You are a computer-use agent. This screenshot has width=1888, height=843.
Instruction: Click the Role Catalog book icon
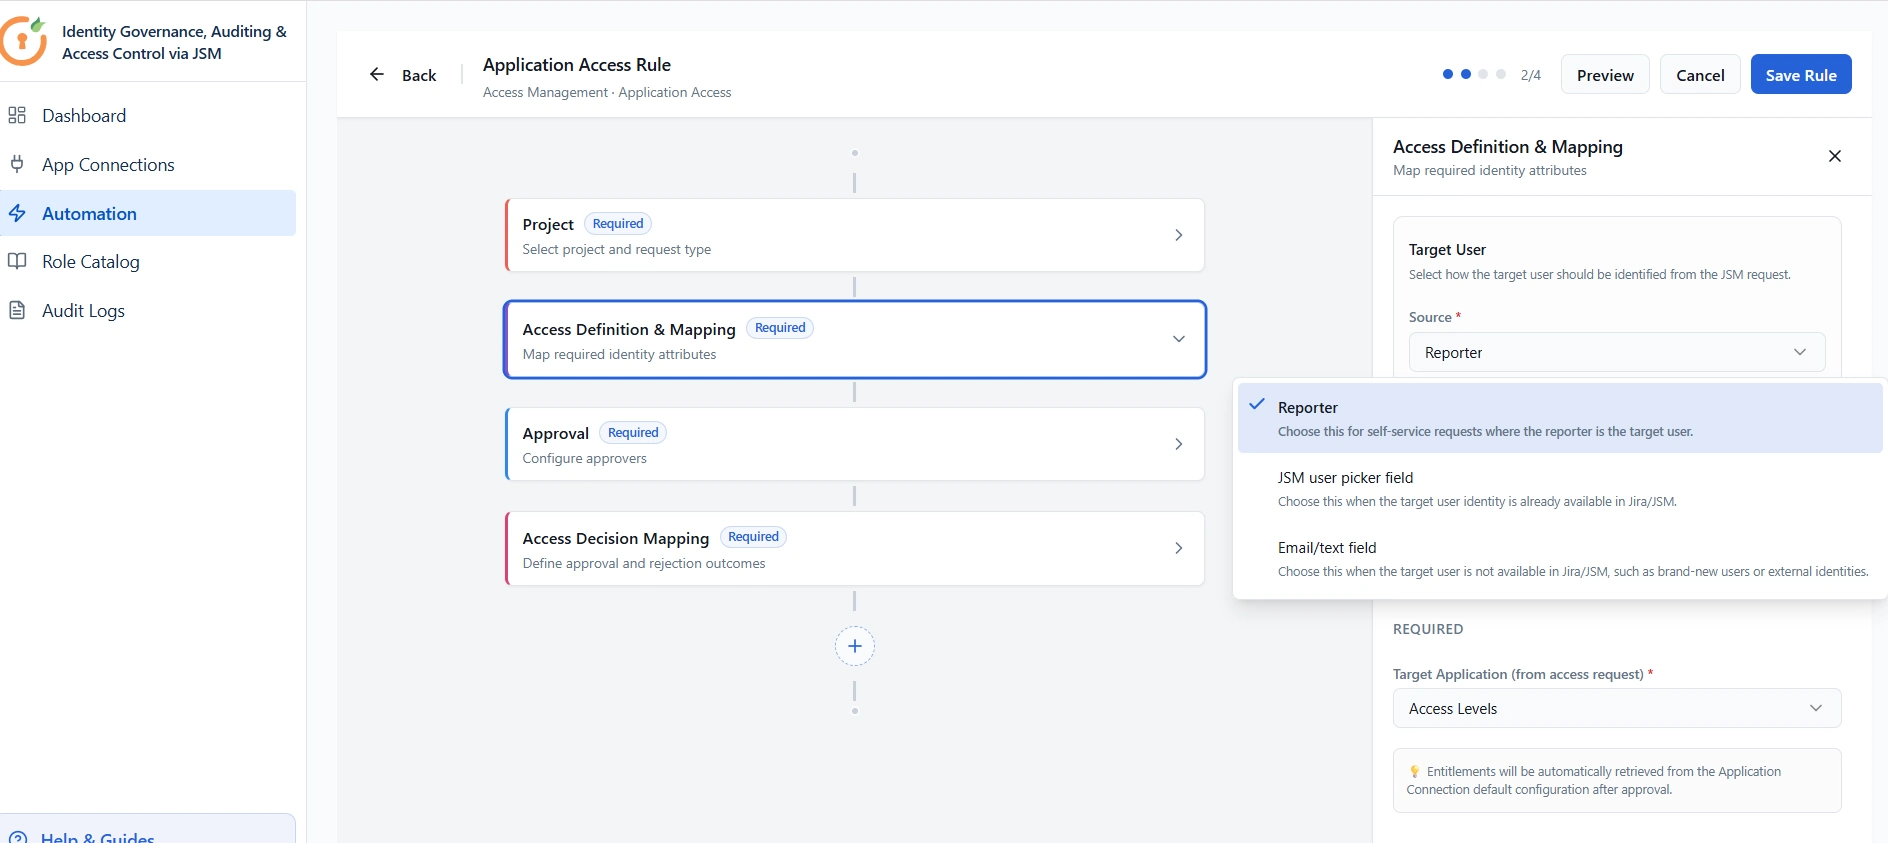[x=17, y=261]
